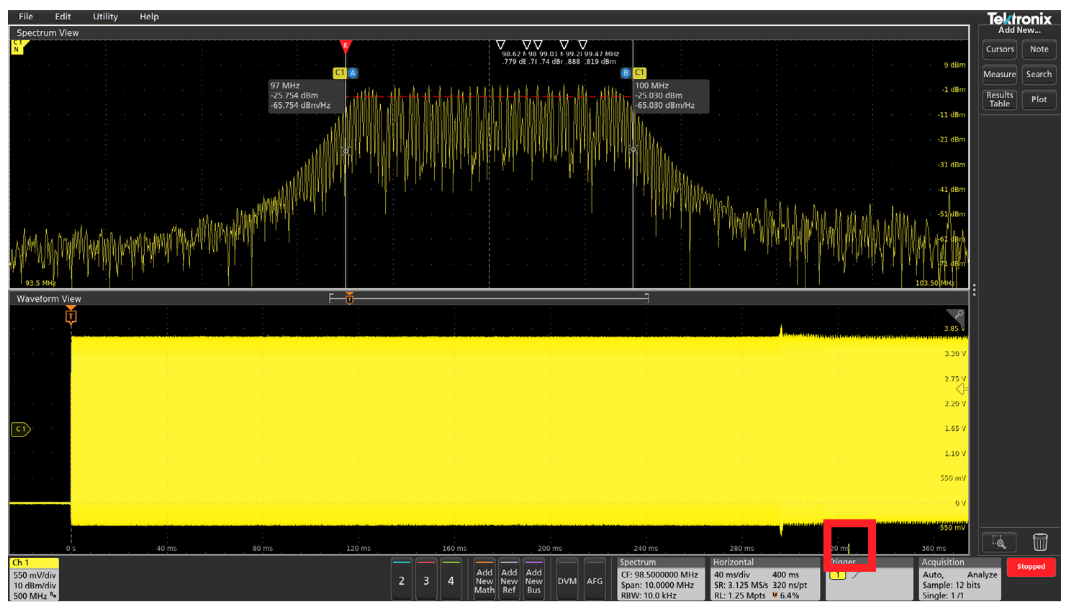Click the Plot button
This screenshot has height=607, width=1068.
click(1039, 99)
